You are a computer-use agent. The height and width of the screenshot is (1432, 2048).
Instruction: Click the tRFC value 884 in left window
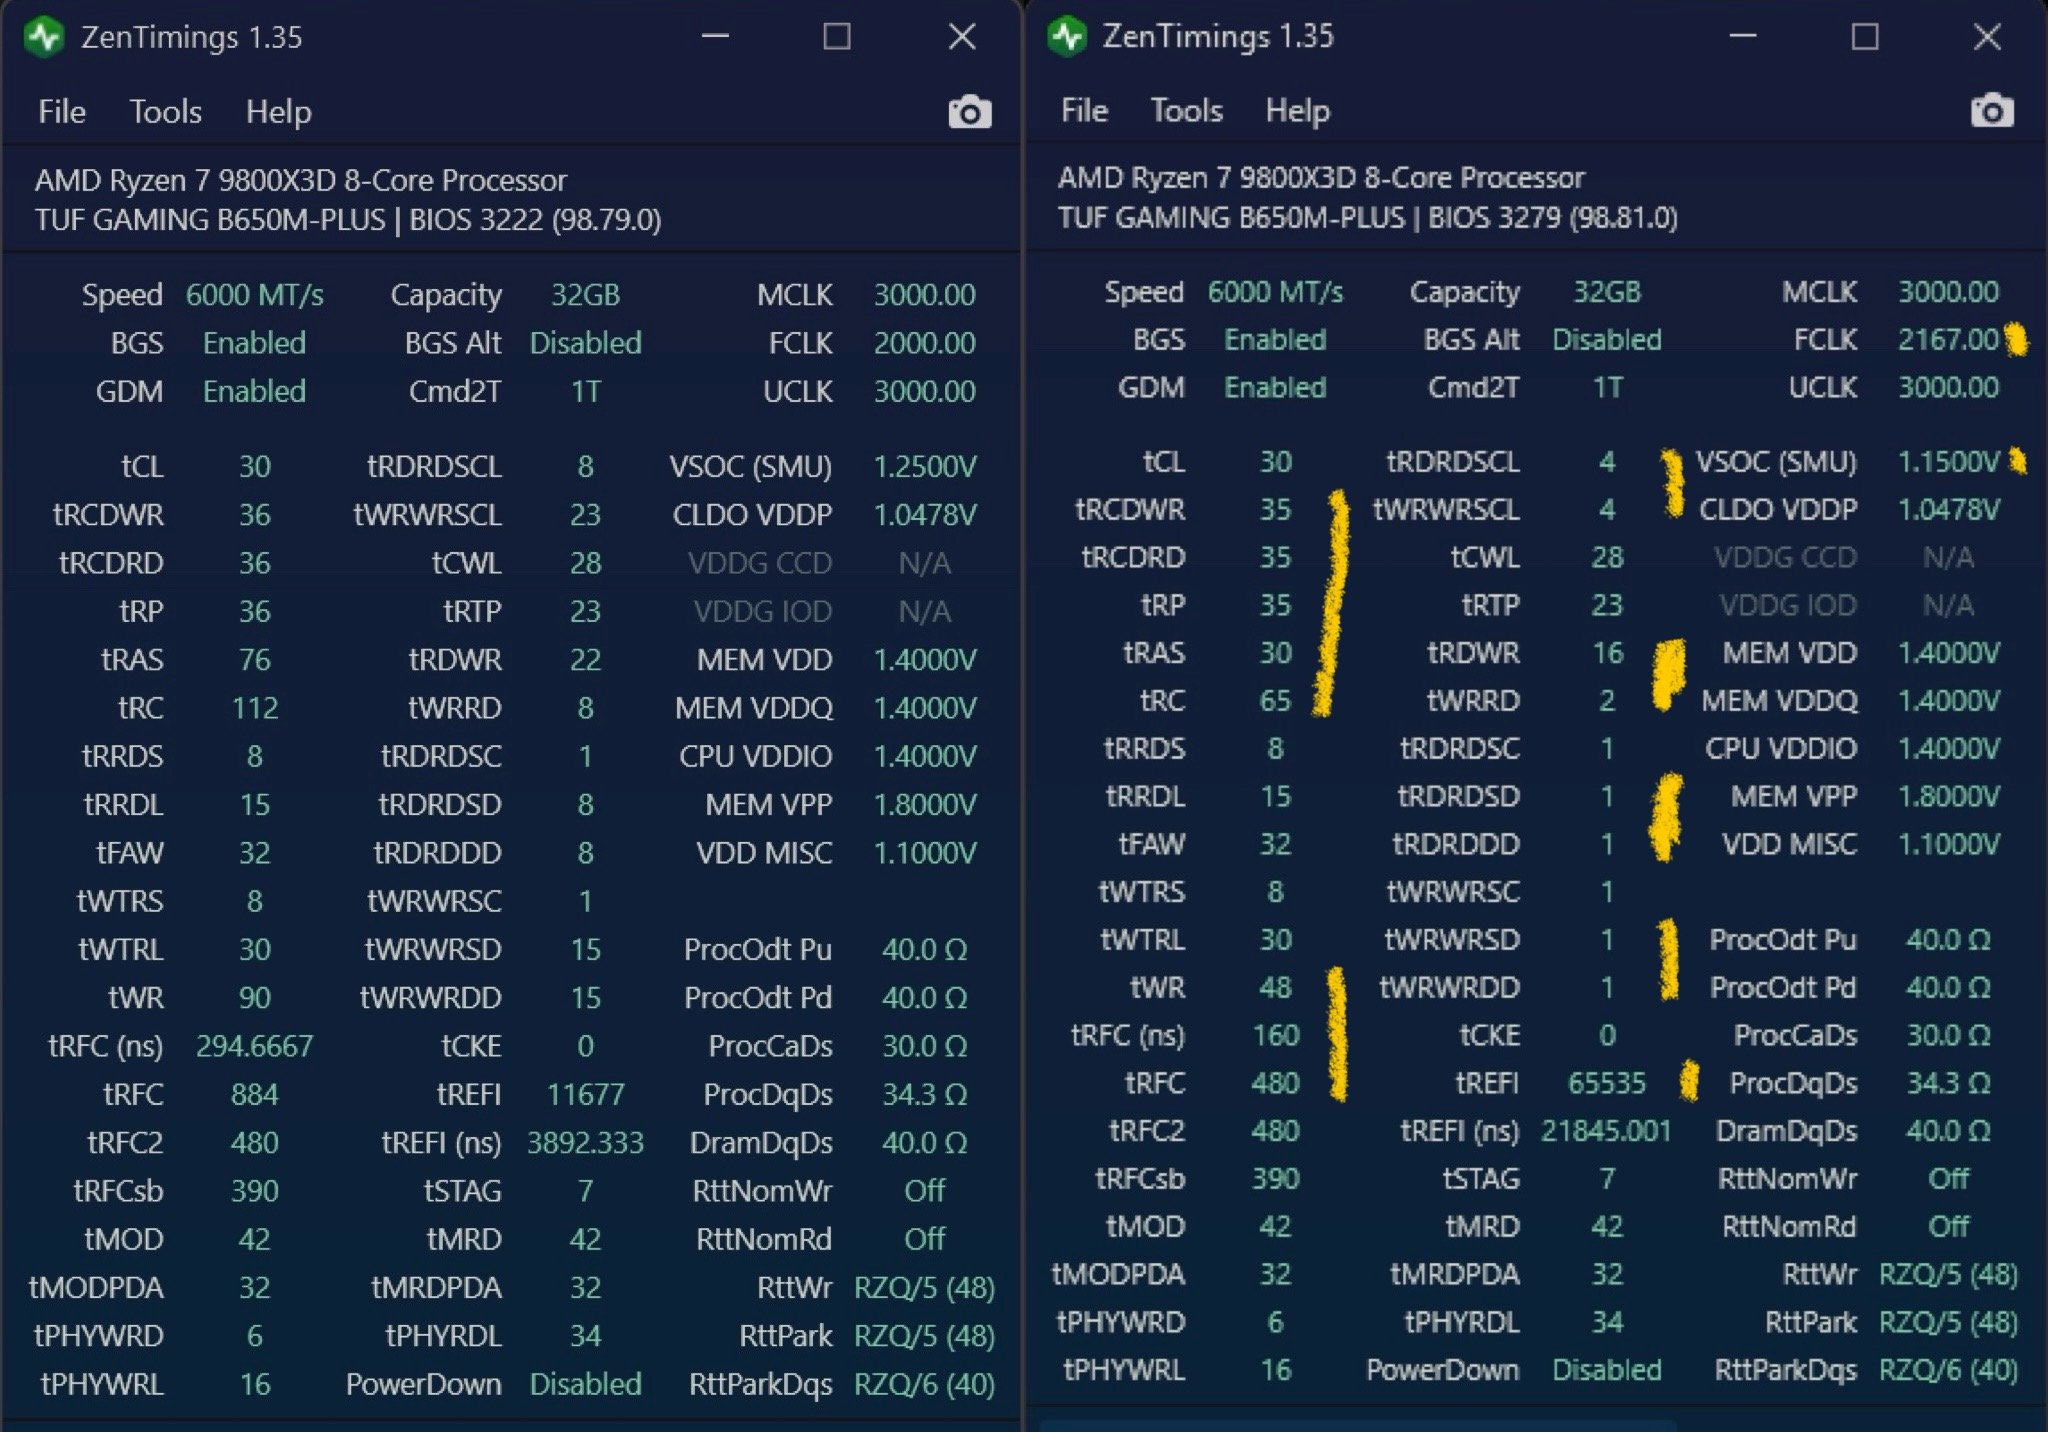coord(254,1094)
